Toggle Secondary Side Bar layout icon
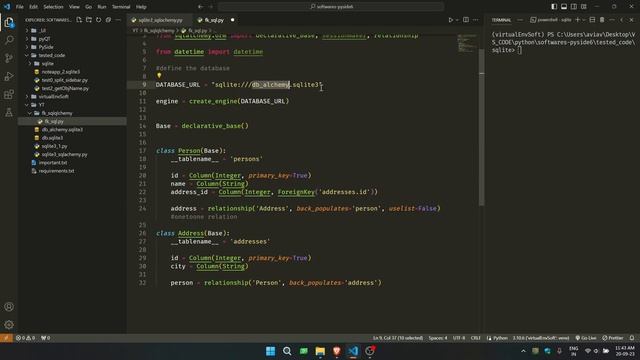The width and height of the screenshot is (640, 360). tap(574, 7)
